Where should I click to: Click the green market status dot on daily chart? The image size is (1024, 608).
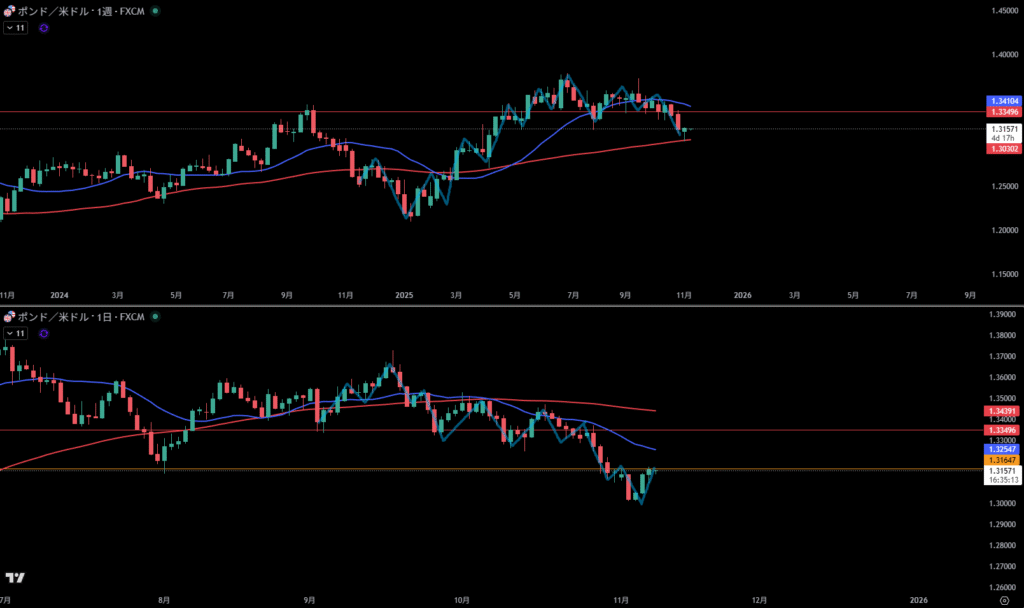point(154,317)
